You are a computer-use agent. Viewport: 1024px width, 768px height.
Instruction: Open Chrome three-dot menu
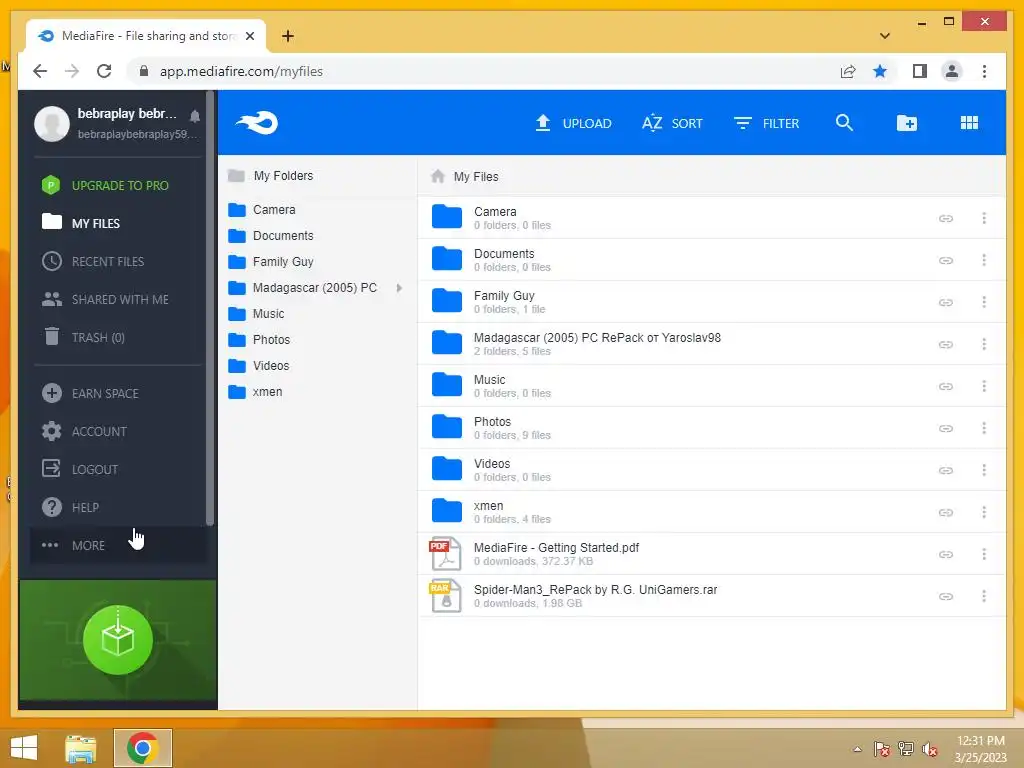tap(984, 71)
